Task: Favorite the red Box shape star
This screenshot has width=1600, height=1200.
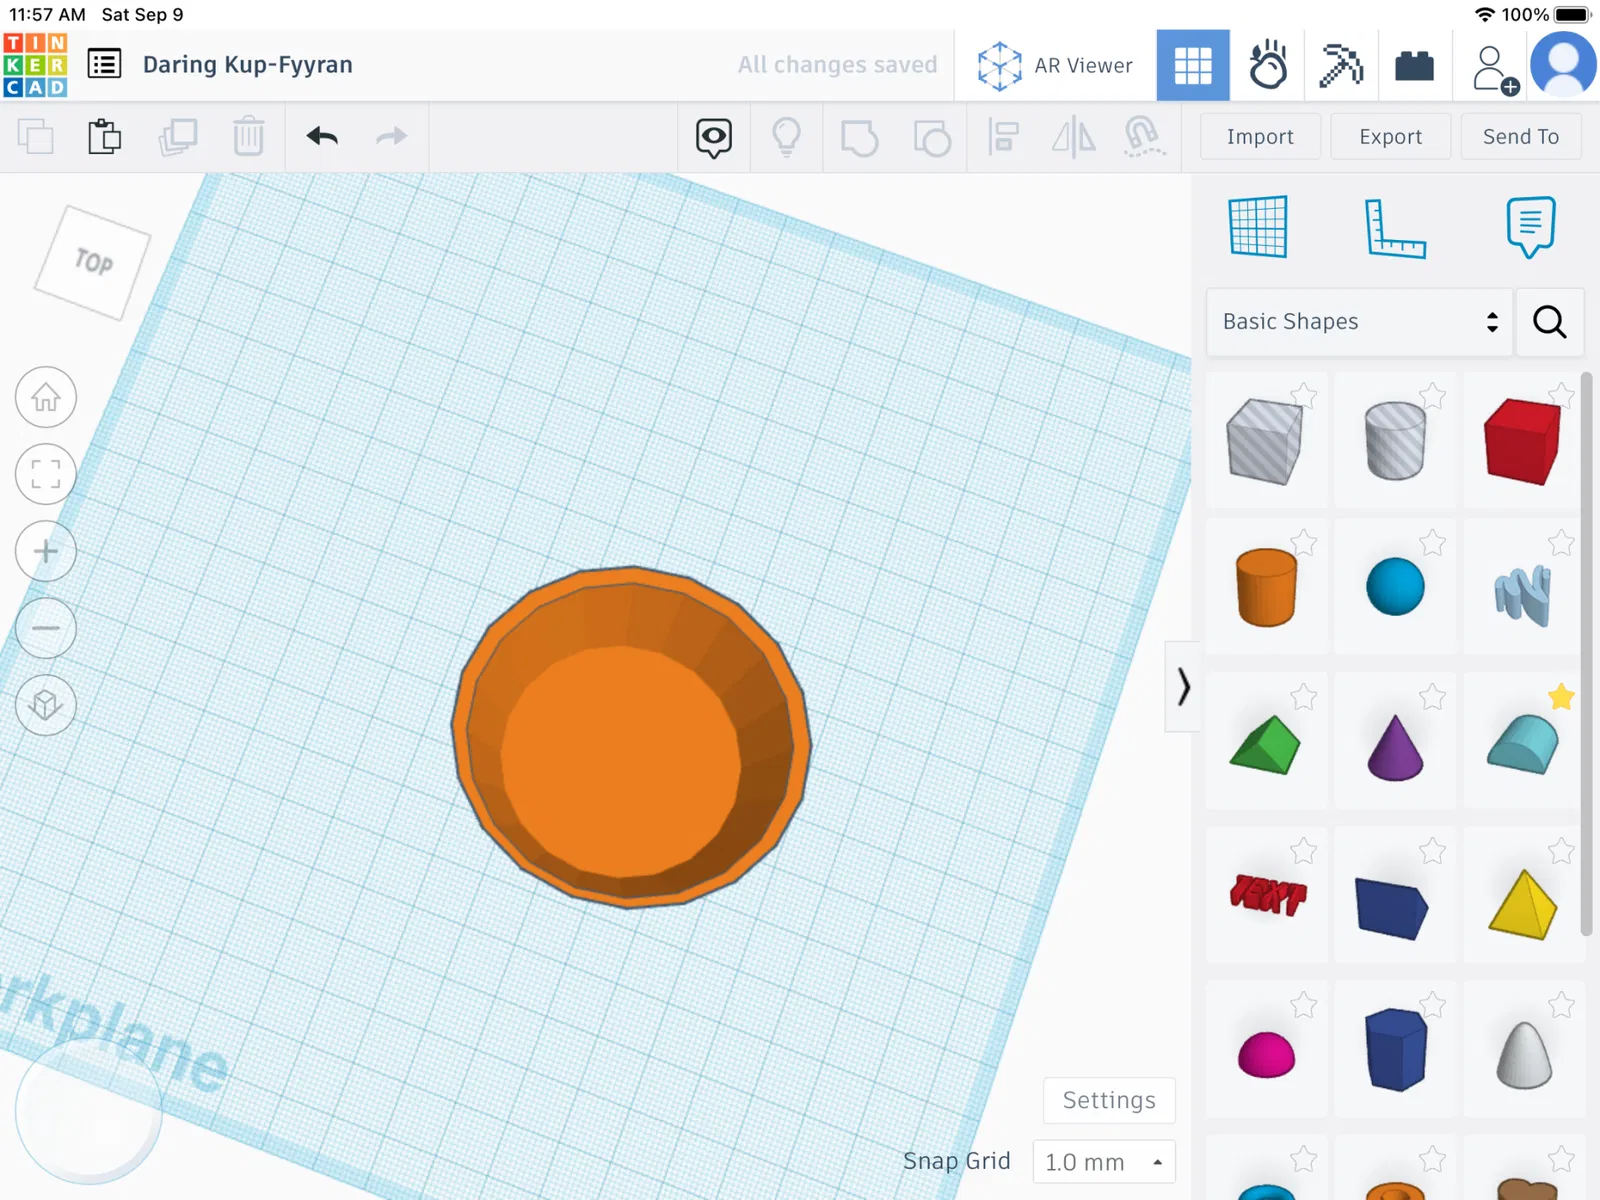Action: tap(1561, 396)
